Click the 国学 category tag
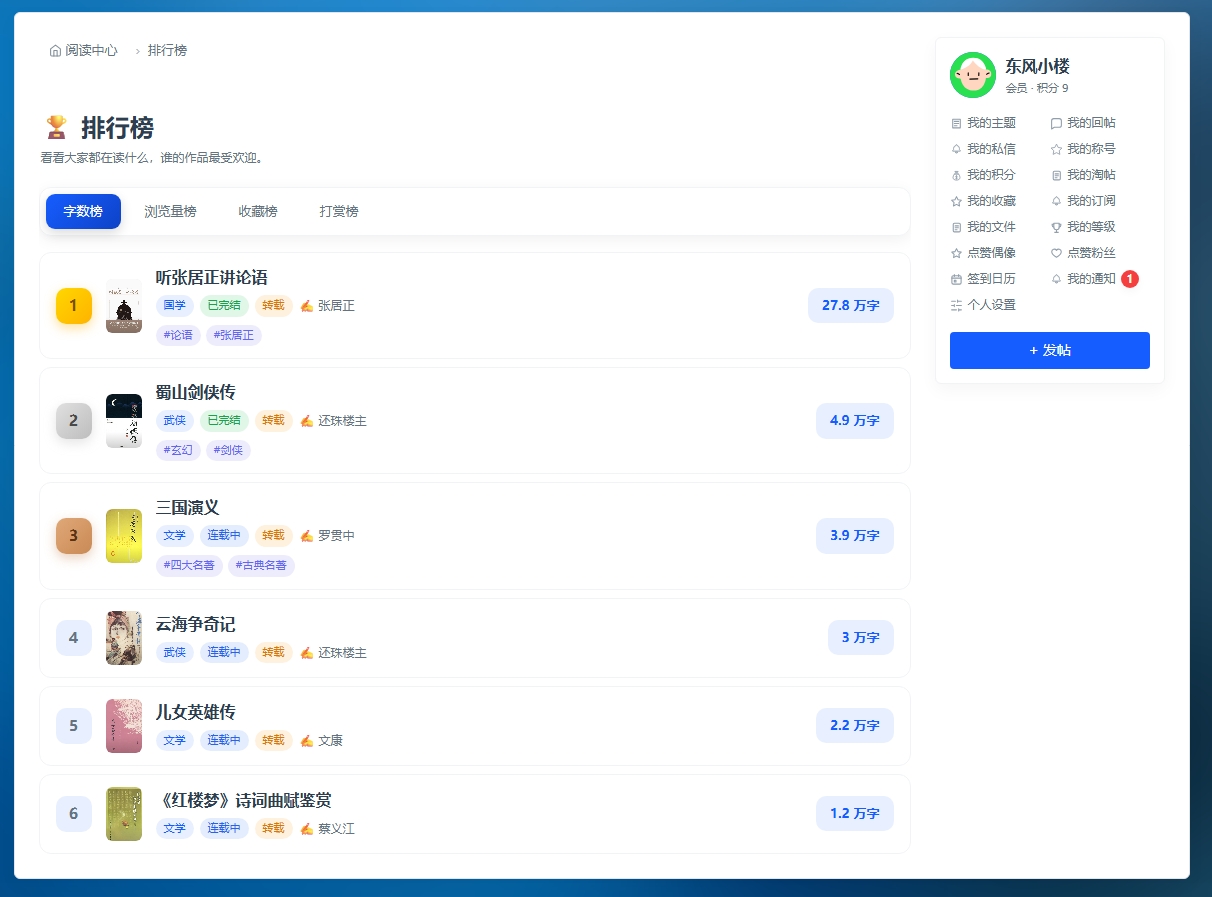1212x897 pixels. tap(175, 305)
